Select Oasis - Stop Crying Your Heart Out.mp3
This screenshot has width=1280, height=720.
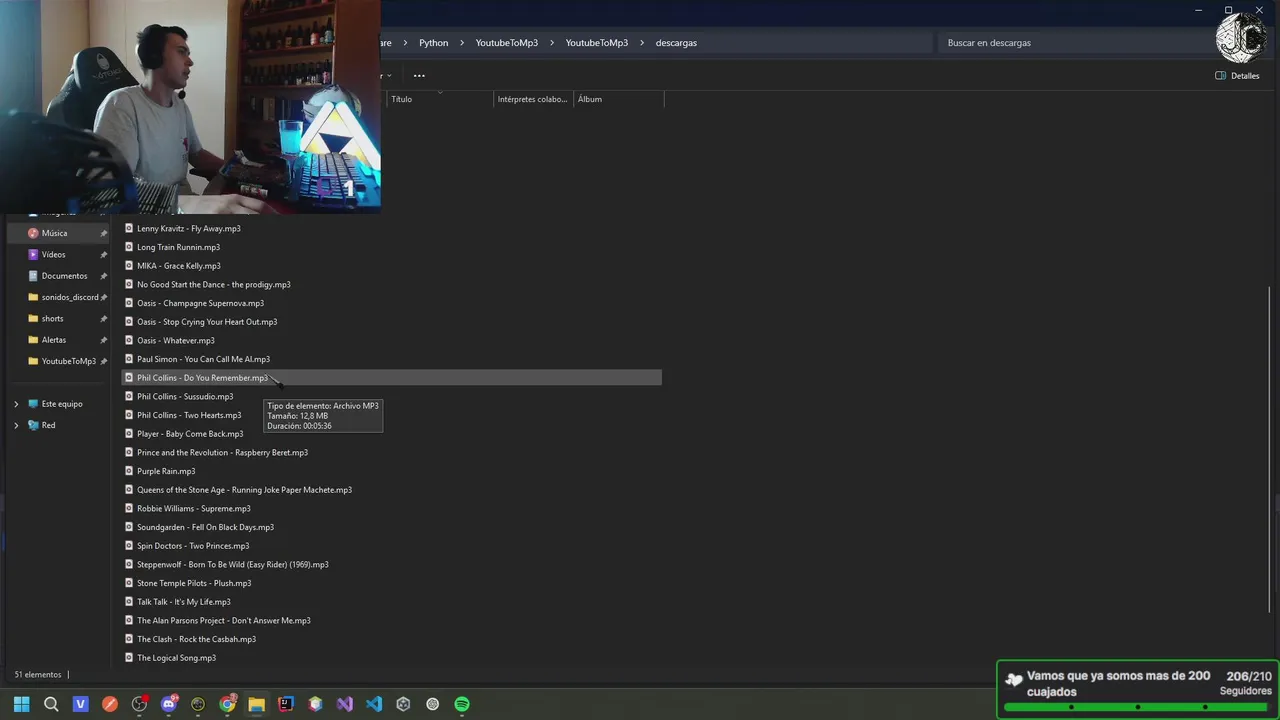pos(207,322)
